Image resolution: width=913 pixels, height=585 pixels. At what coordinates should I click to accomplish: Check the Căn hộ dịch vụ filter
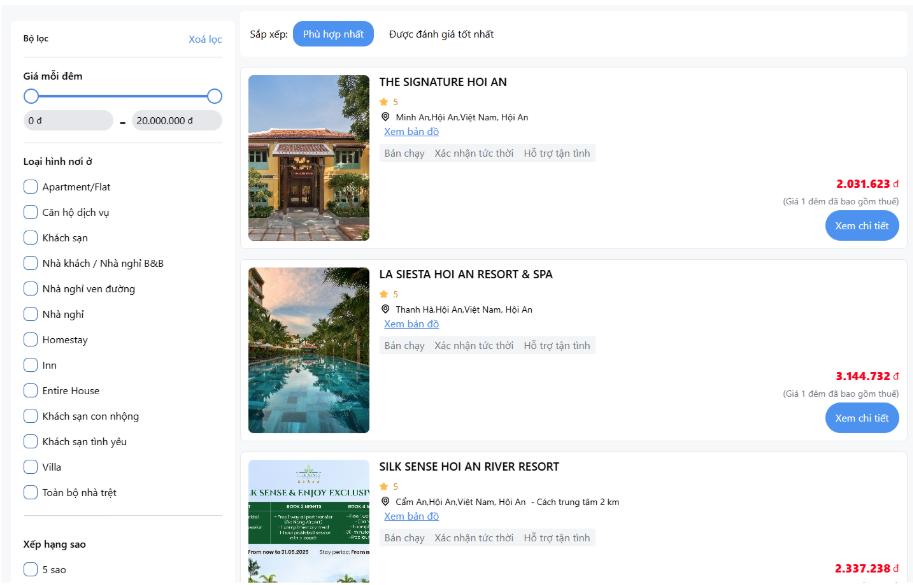point(30,212)
